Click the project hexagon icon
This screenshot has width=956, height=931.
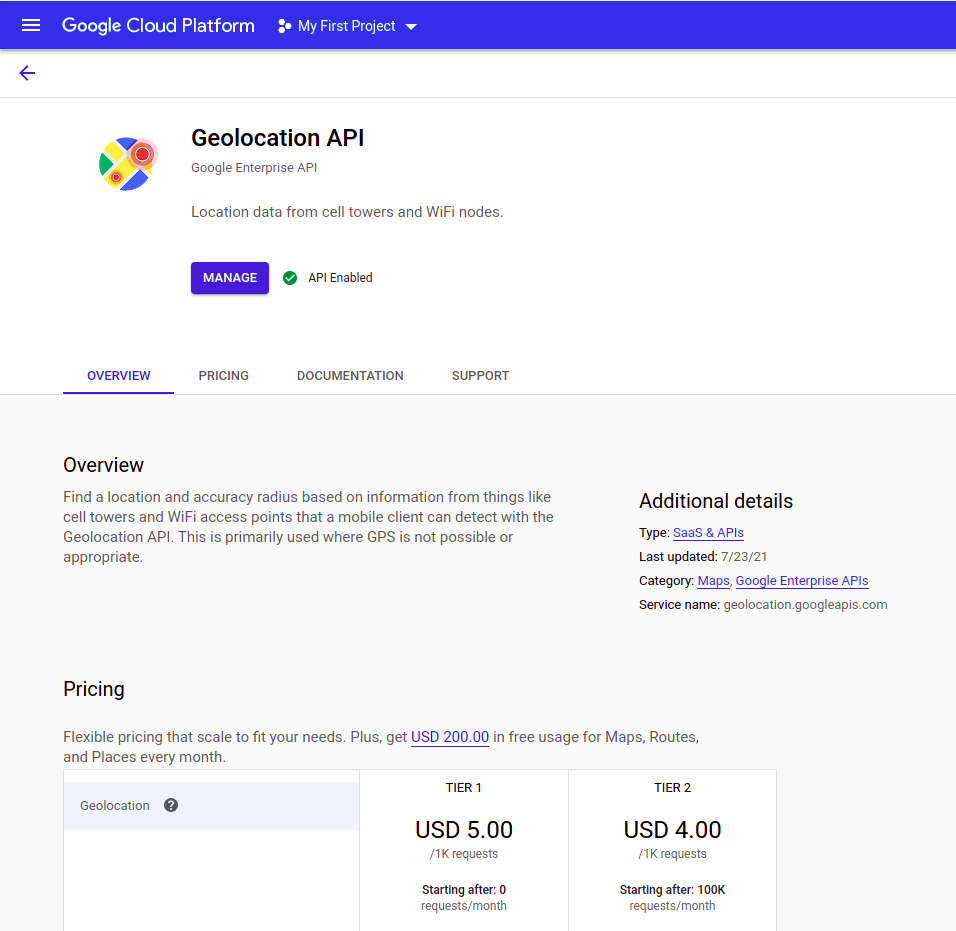click(x=284, y=26)
